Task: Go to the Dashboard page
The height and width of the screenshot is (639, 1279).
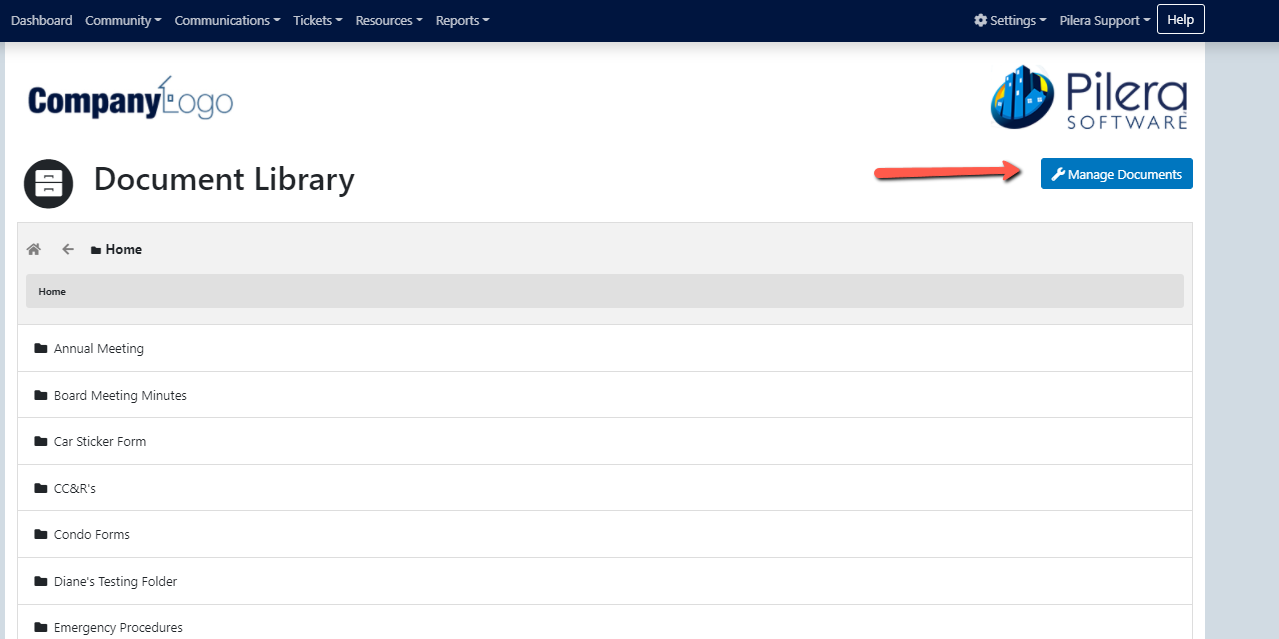Action: point(42,20)
